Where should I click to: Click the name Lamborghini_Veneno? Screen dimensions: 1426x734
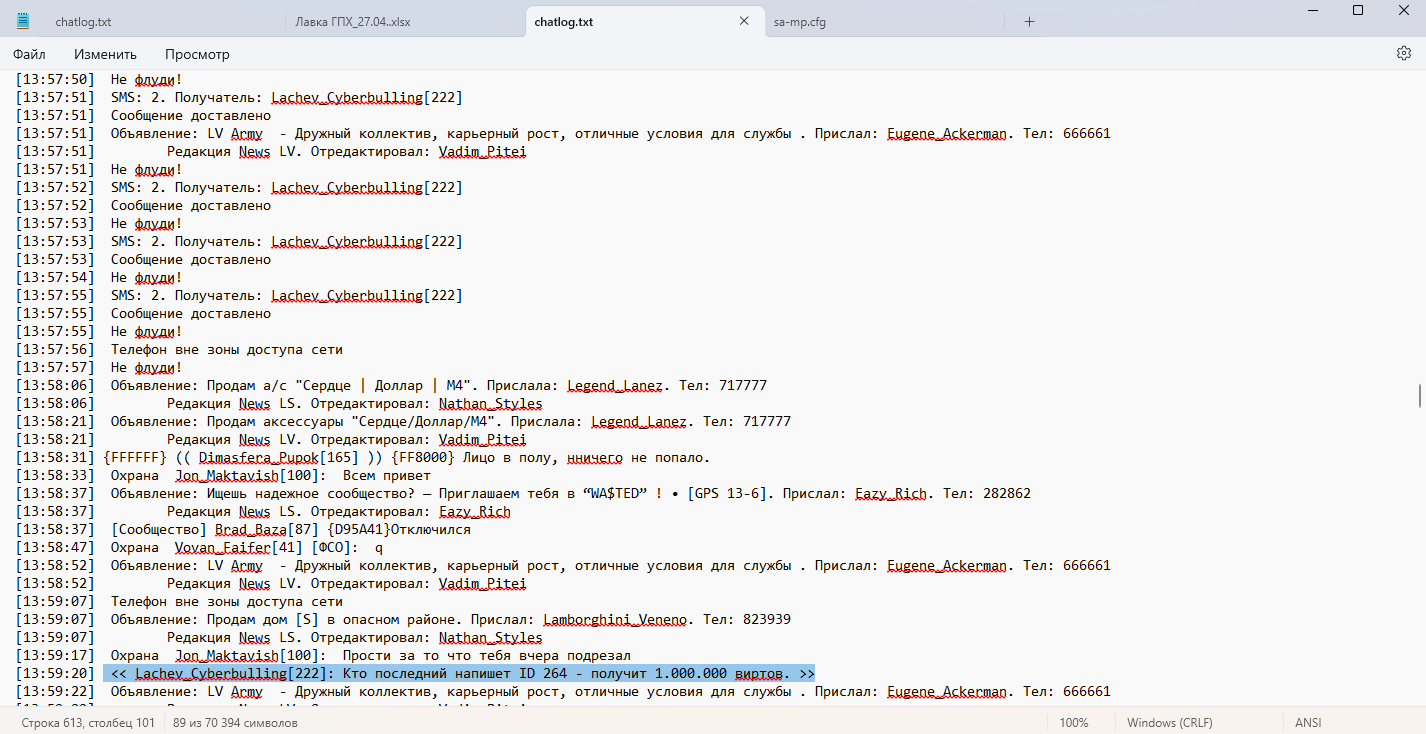pyautogui.click(x=615, y=620)
